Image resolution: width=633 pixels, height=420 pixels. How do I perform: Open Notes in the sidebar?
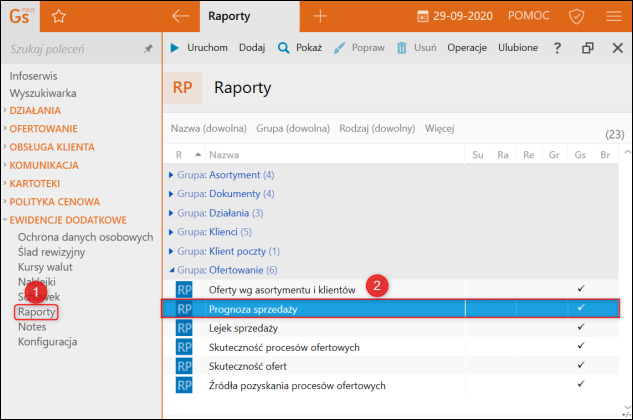coord(32,327)
